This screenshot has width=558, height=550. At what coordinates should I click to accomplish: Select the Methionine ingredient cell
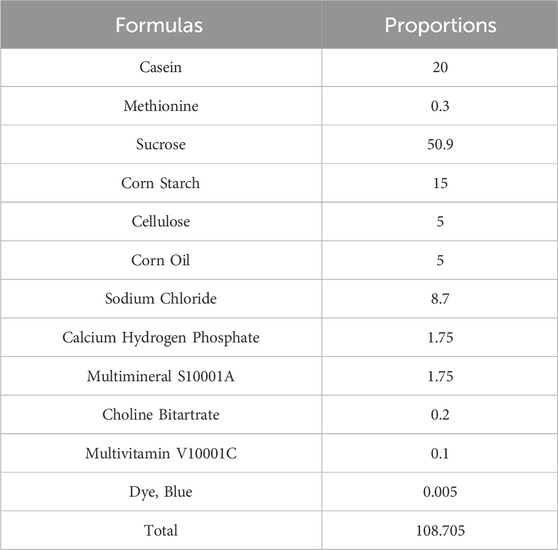(161, 106)
